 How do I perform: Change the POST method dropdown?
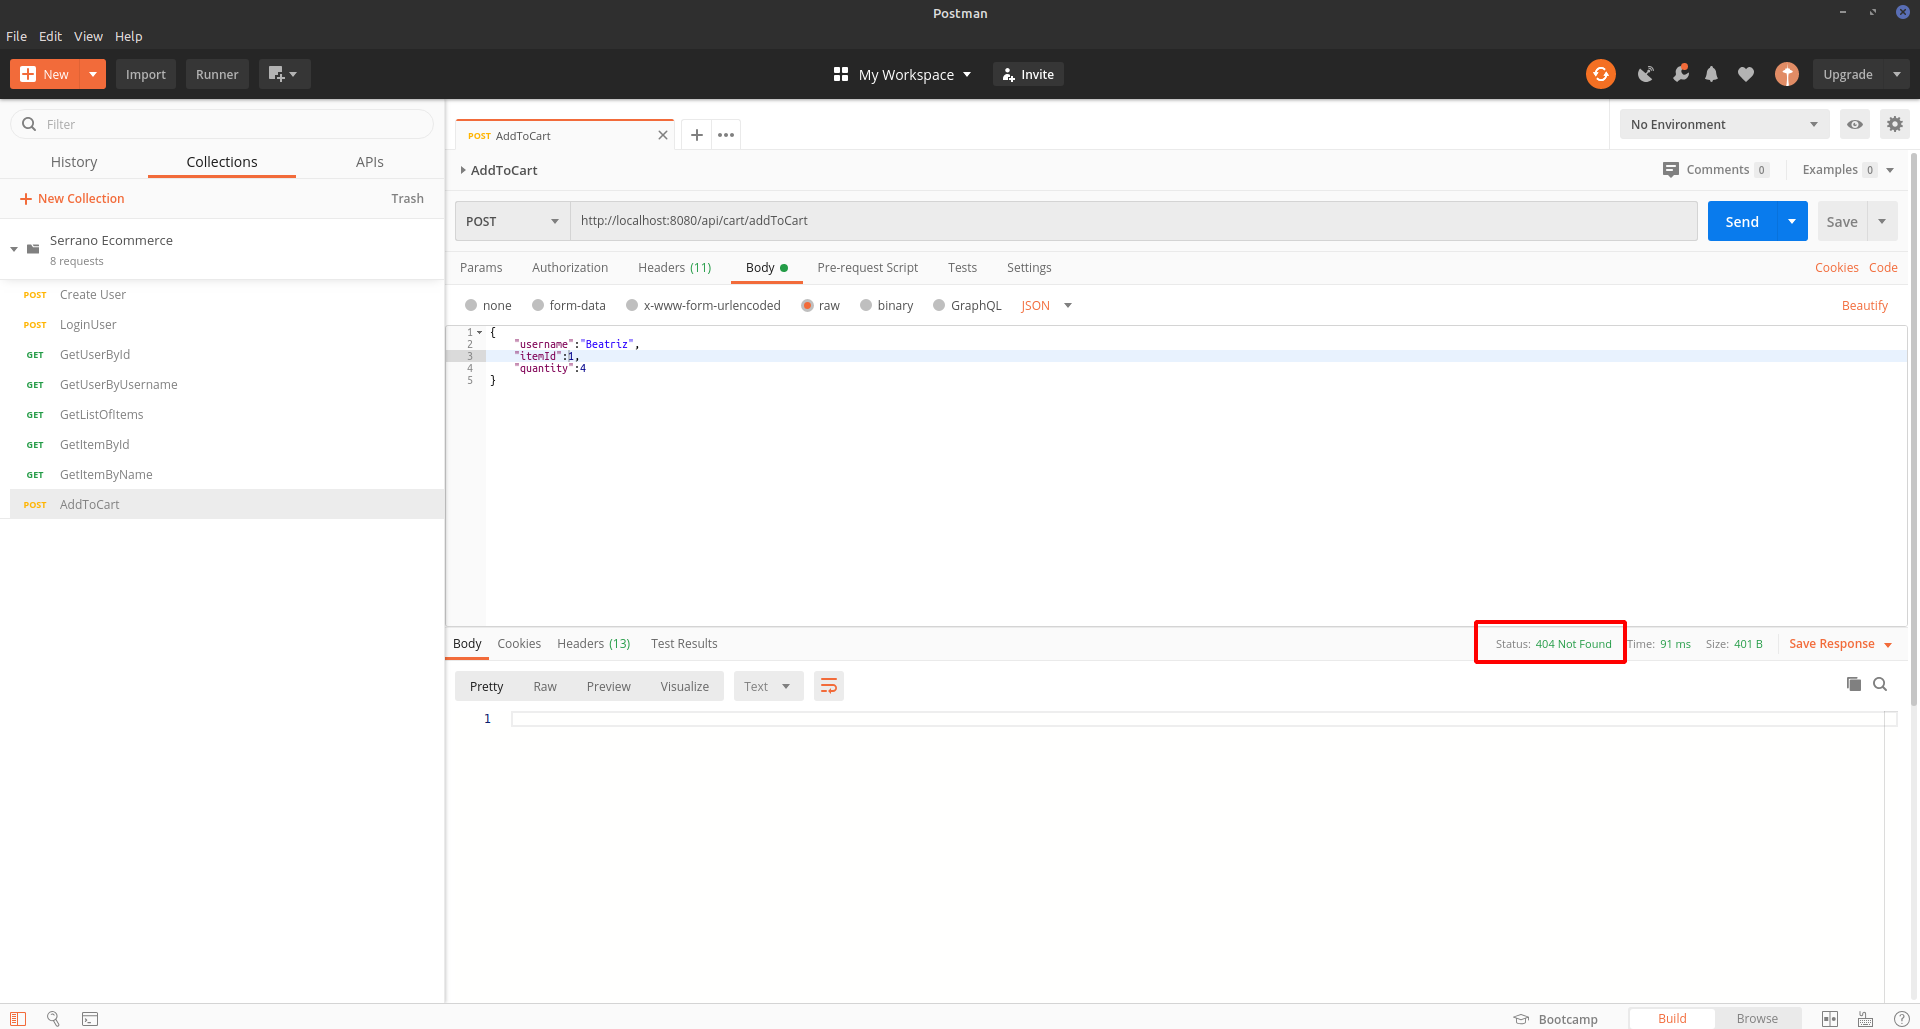click(512, 221)
